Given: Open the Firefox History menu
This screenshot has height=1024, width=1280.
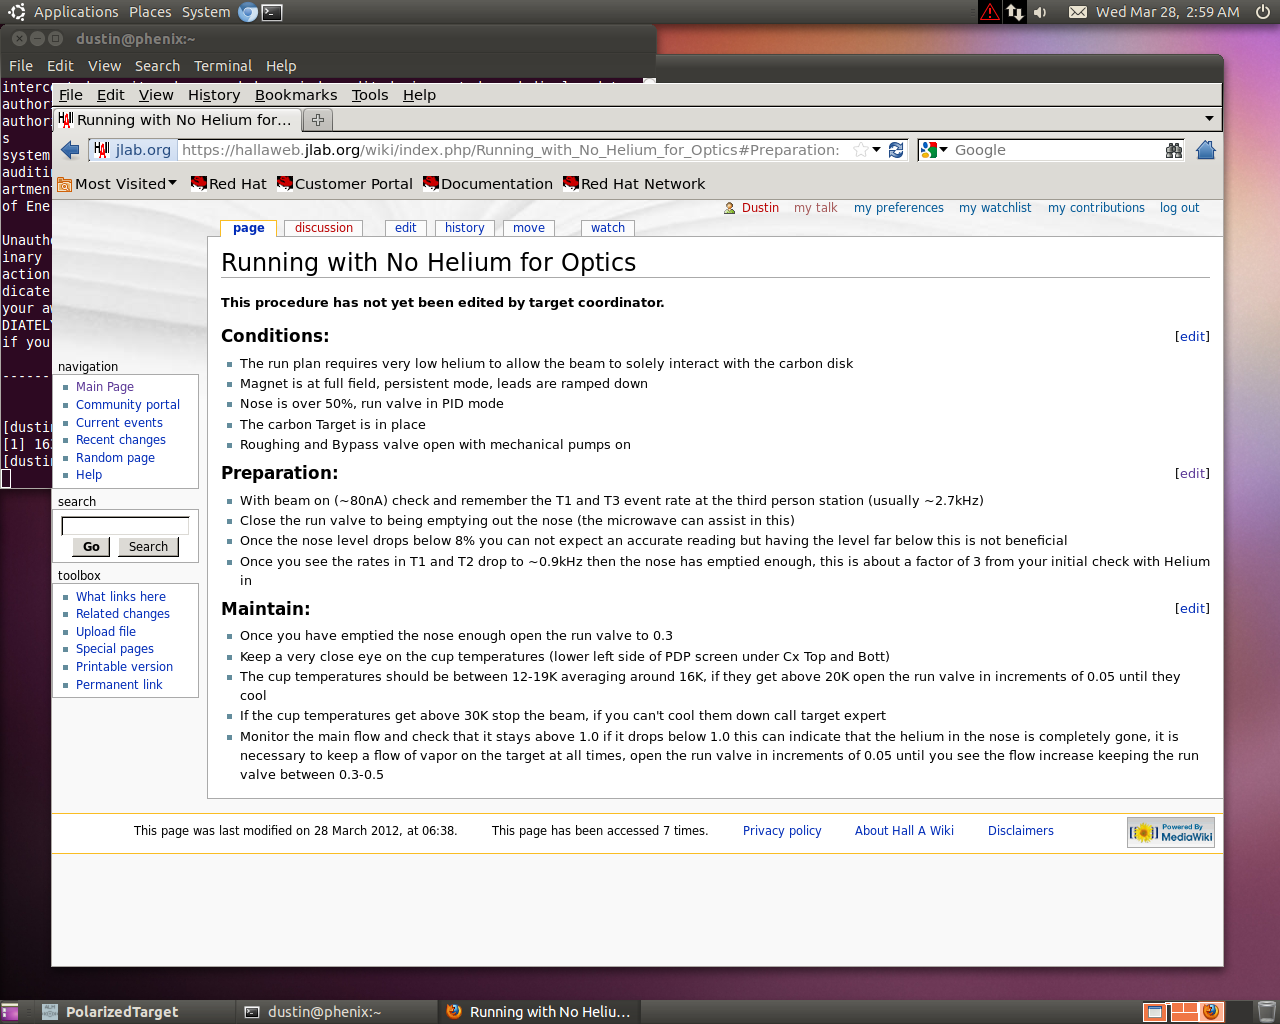Looking at the screenshot, I should (214, 95).
